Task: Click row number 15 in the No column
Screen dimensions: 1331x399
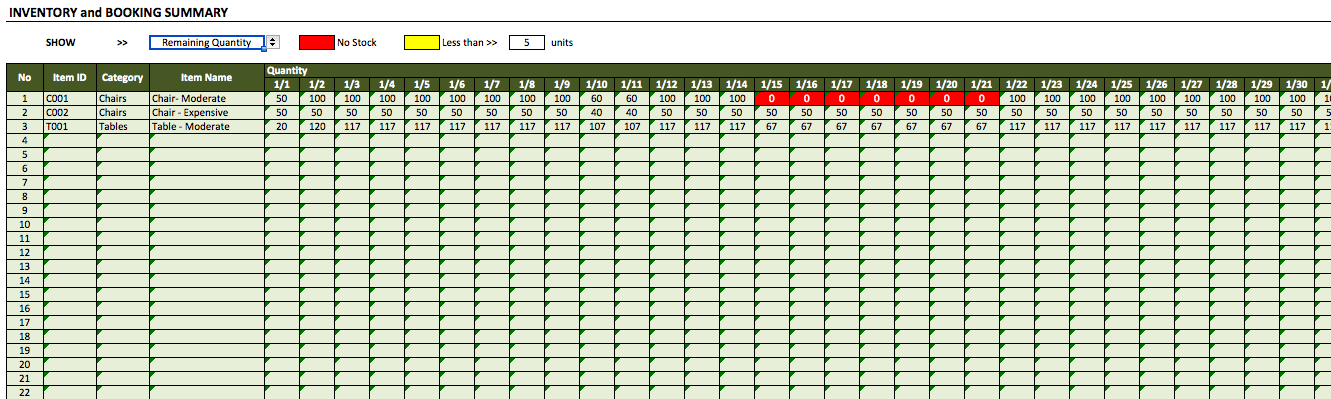Action: pyautogui.click(x=25, y=295)
